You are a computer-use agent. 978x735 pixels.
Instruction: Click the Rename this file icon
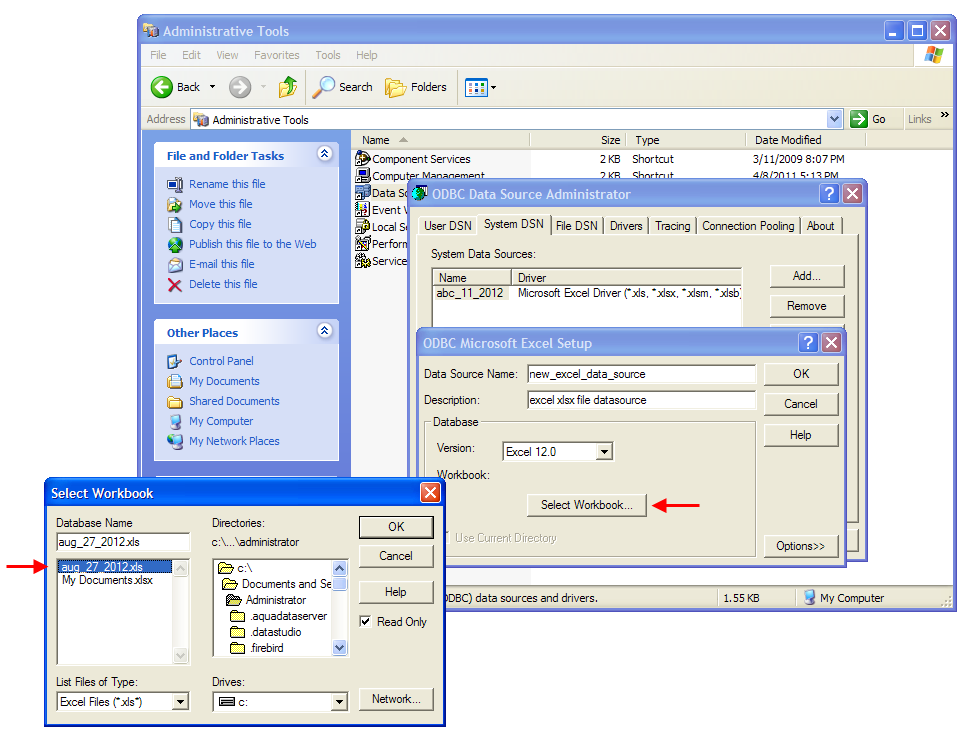point(175,184)
